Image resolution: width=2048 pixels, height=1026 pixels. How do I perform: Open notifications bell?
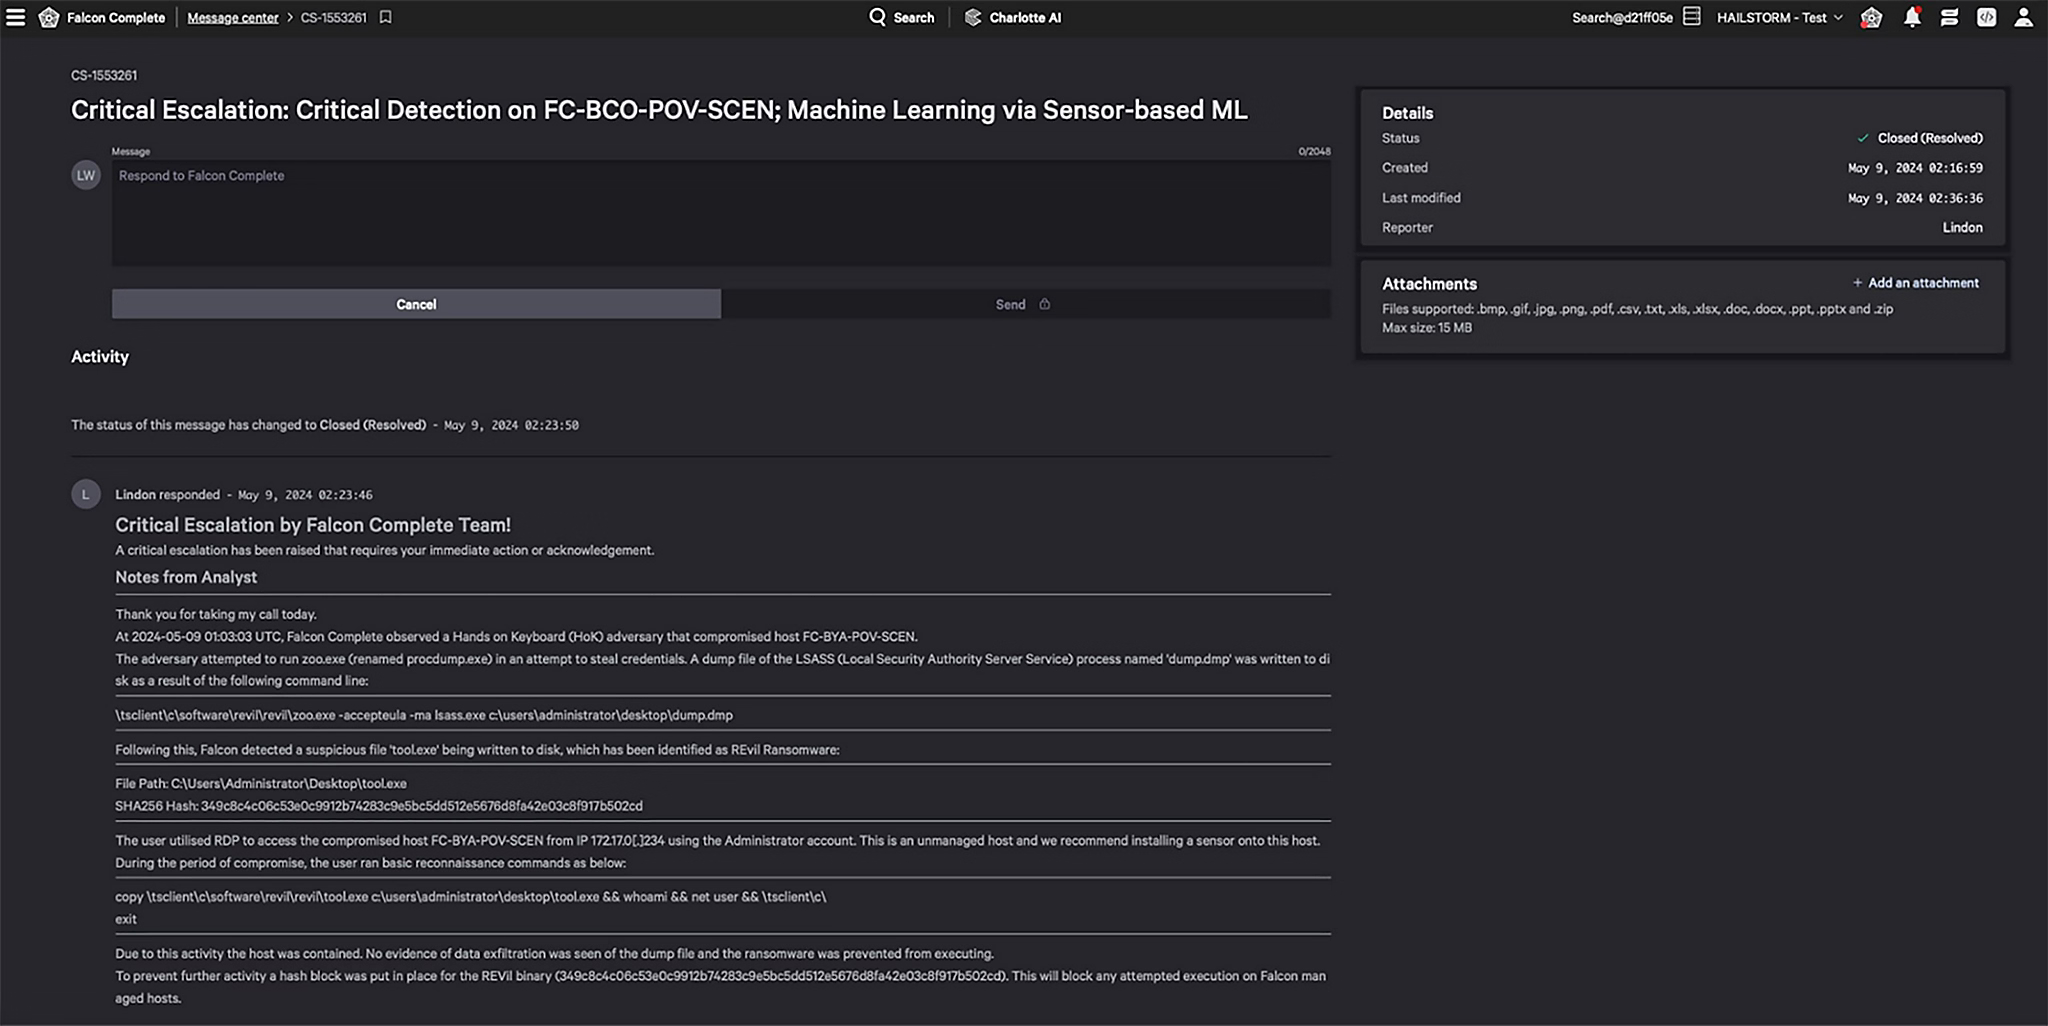[1911, 17]
